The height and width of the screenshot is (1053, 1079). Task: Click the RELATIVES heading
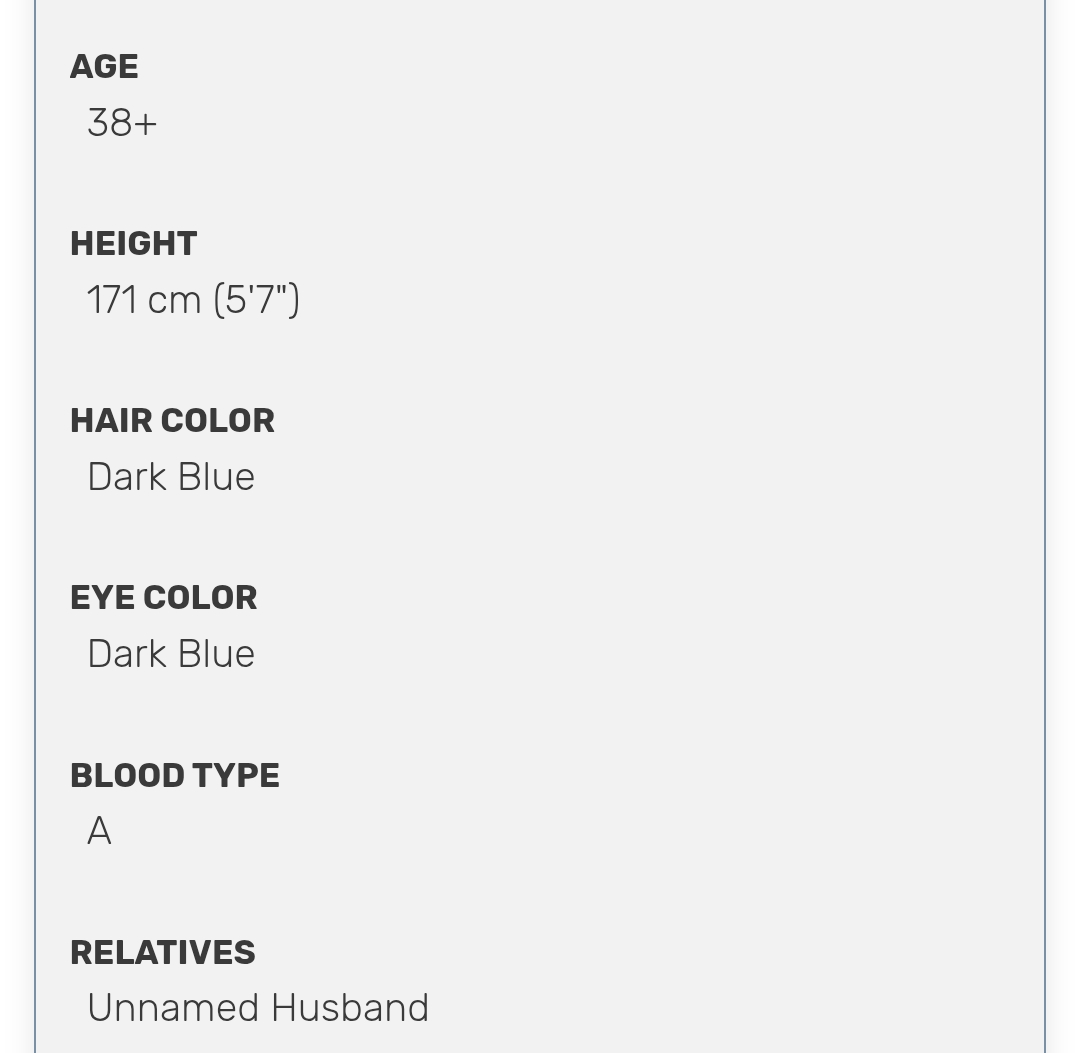[162, 953]
